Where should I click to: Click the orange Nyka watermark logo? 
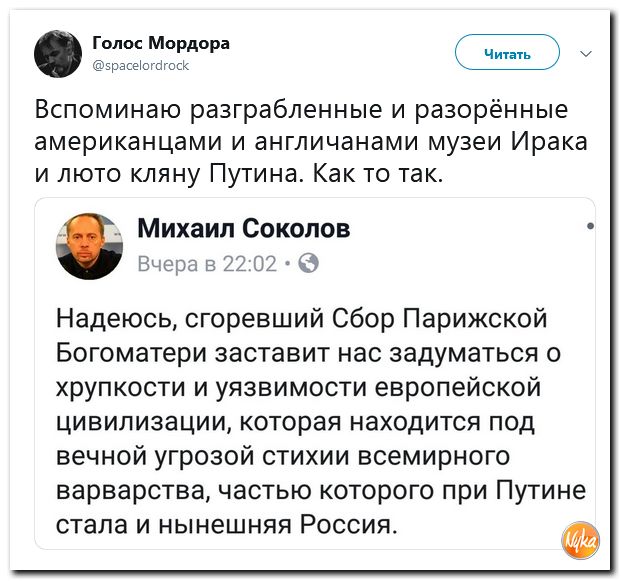point(581,541)
